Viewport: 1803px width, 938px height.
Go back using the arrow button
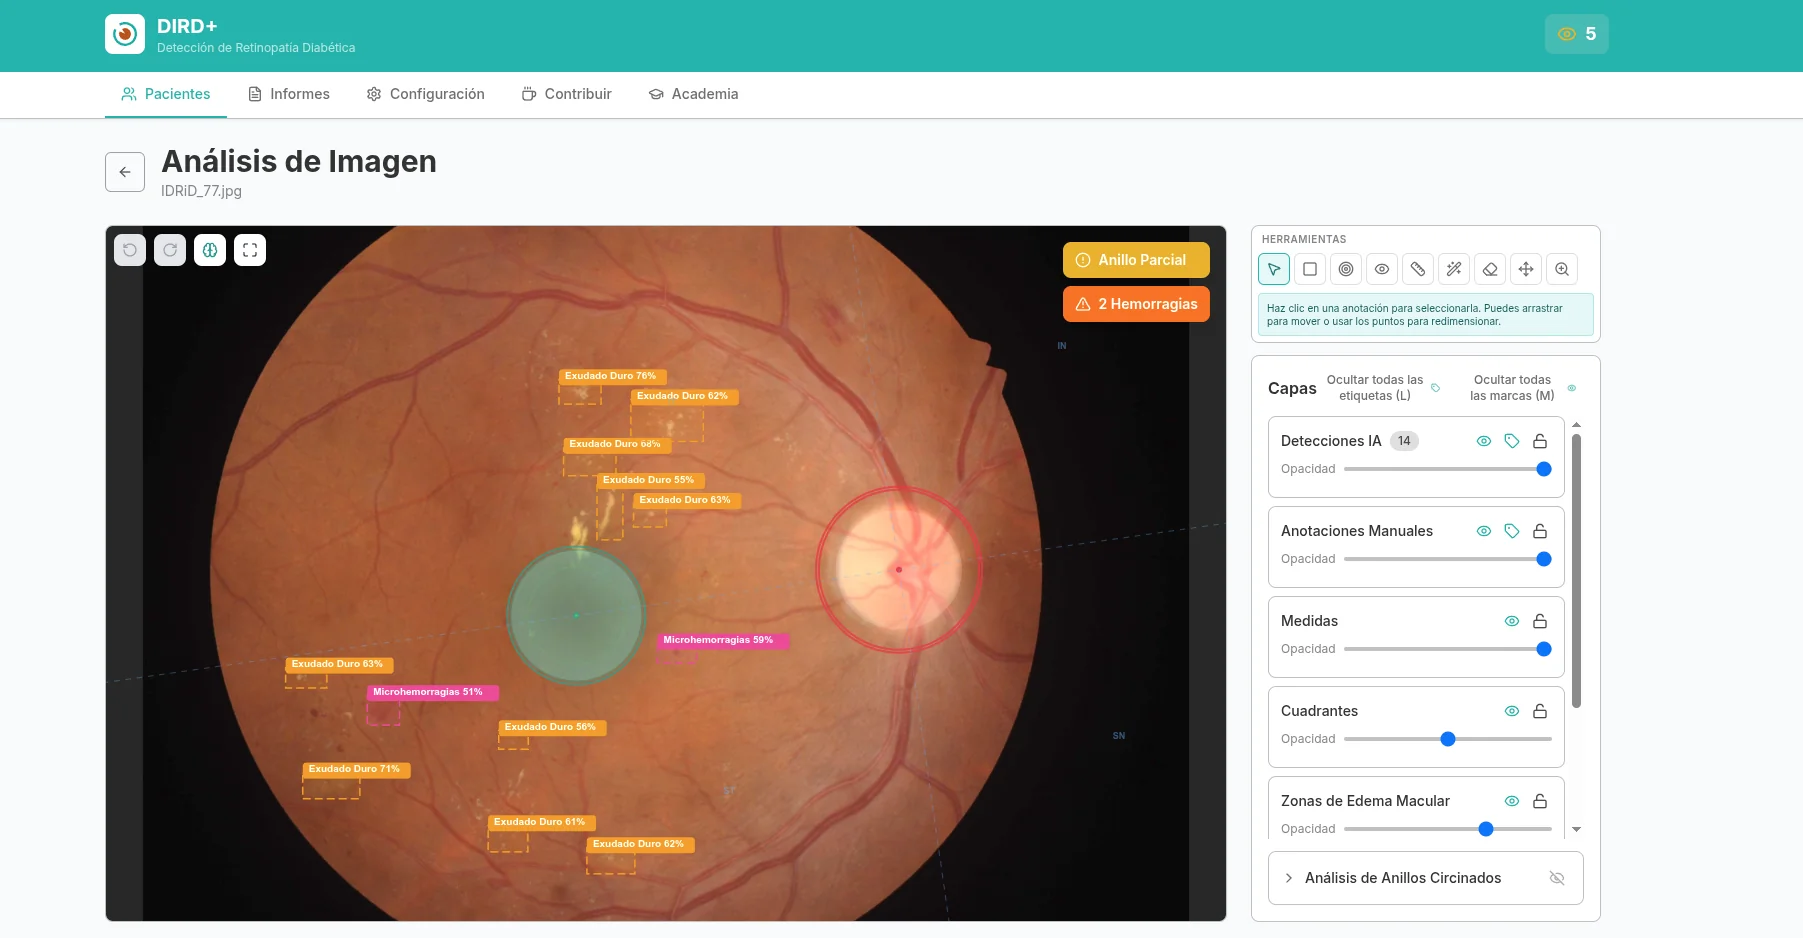click(x=125, y=172)
